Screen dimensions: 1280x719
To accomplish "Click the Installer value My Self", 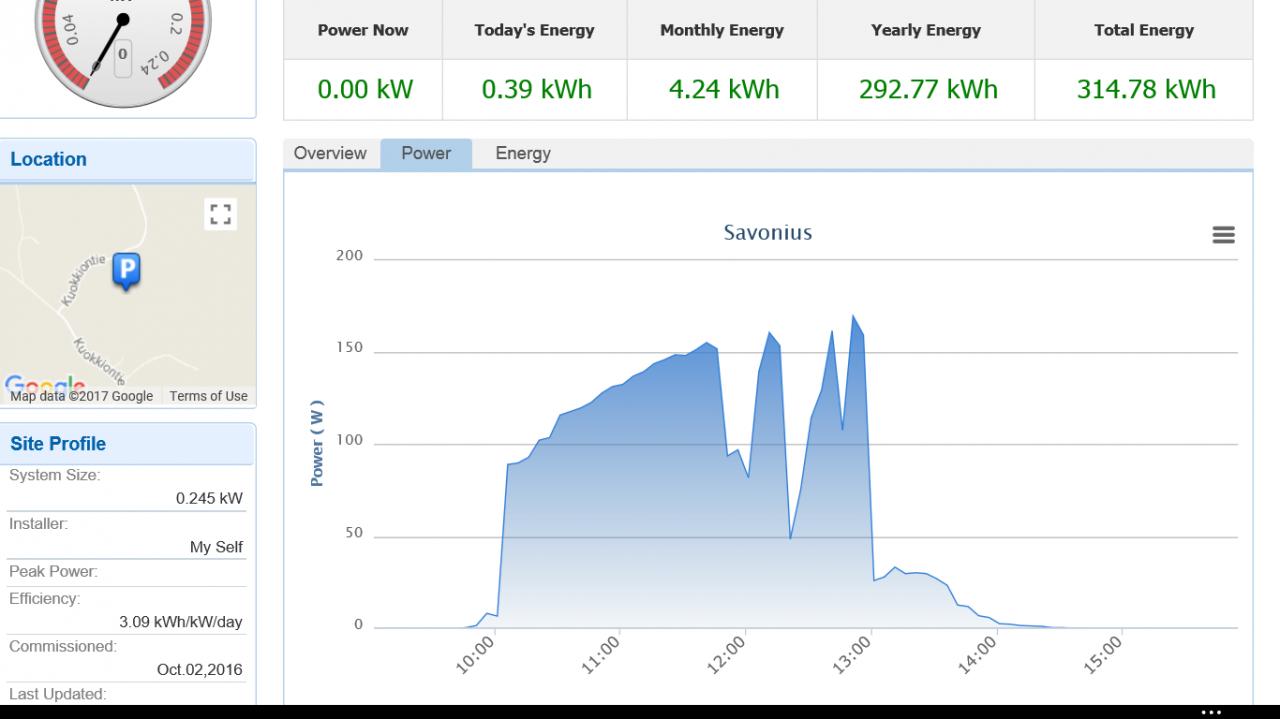I will pos(216,547).
